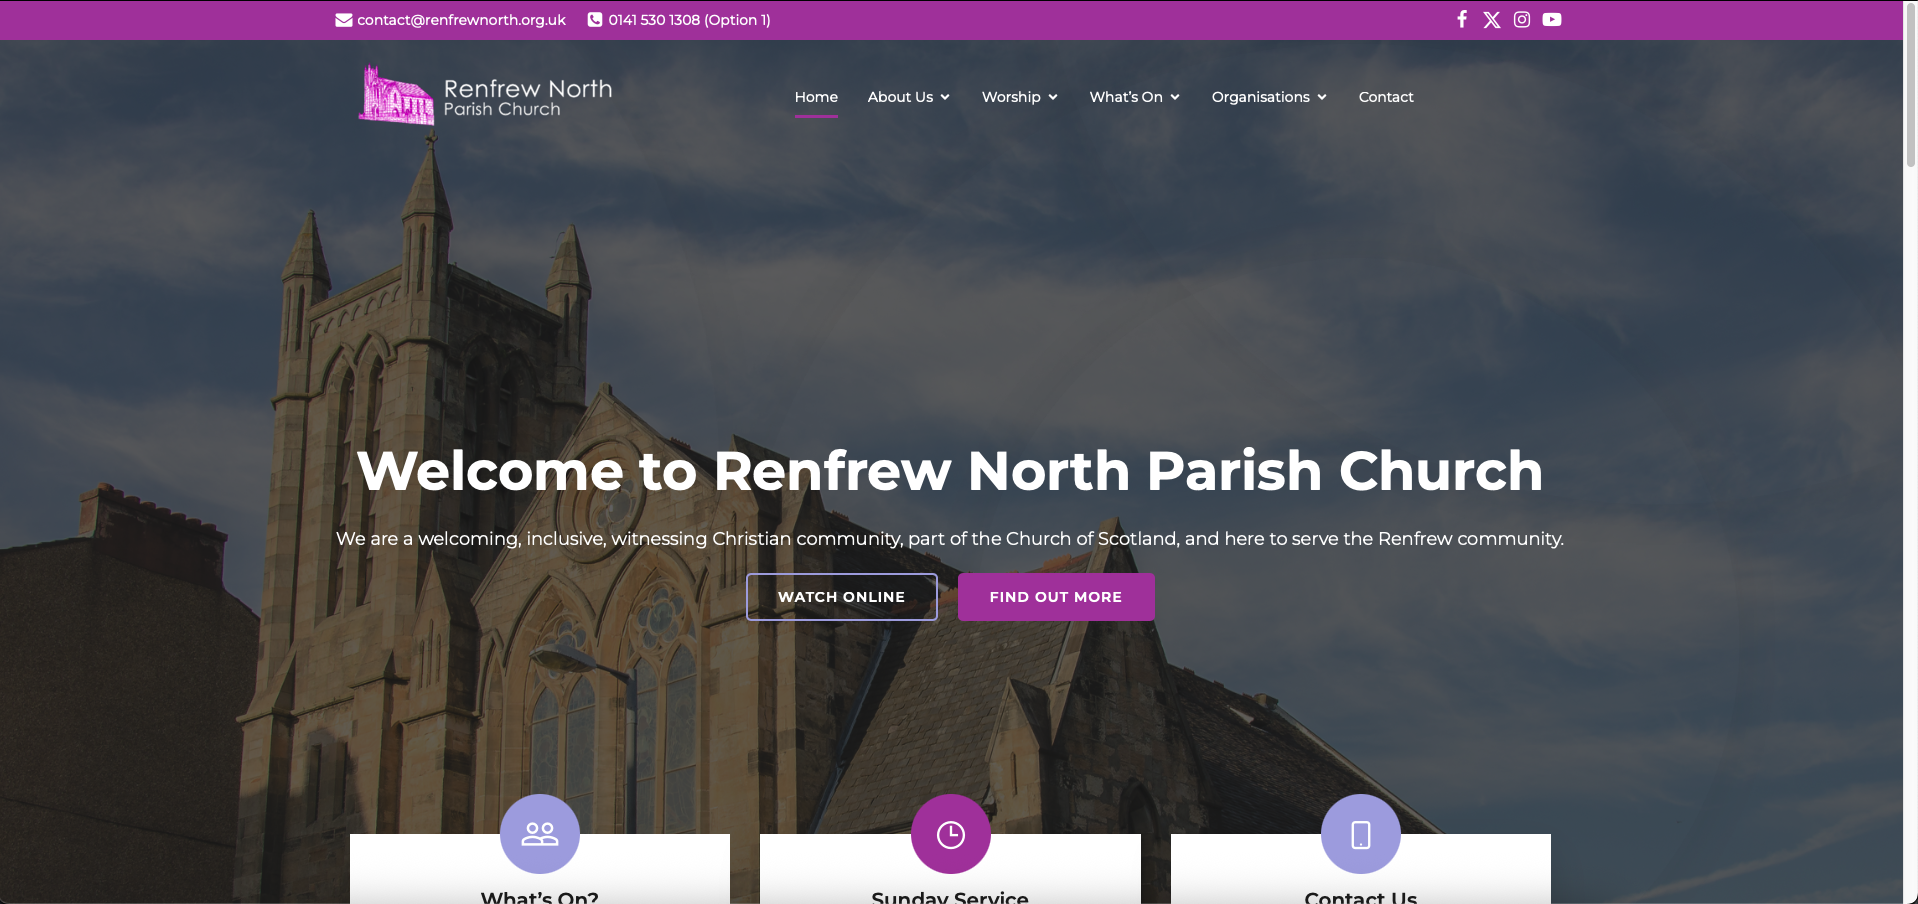Open the Facebook page icon
Image resolution: width=1918 pixels, height=904 pixels.
[1461, 19]
